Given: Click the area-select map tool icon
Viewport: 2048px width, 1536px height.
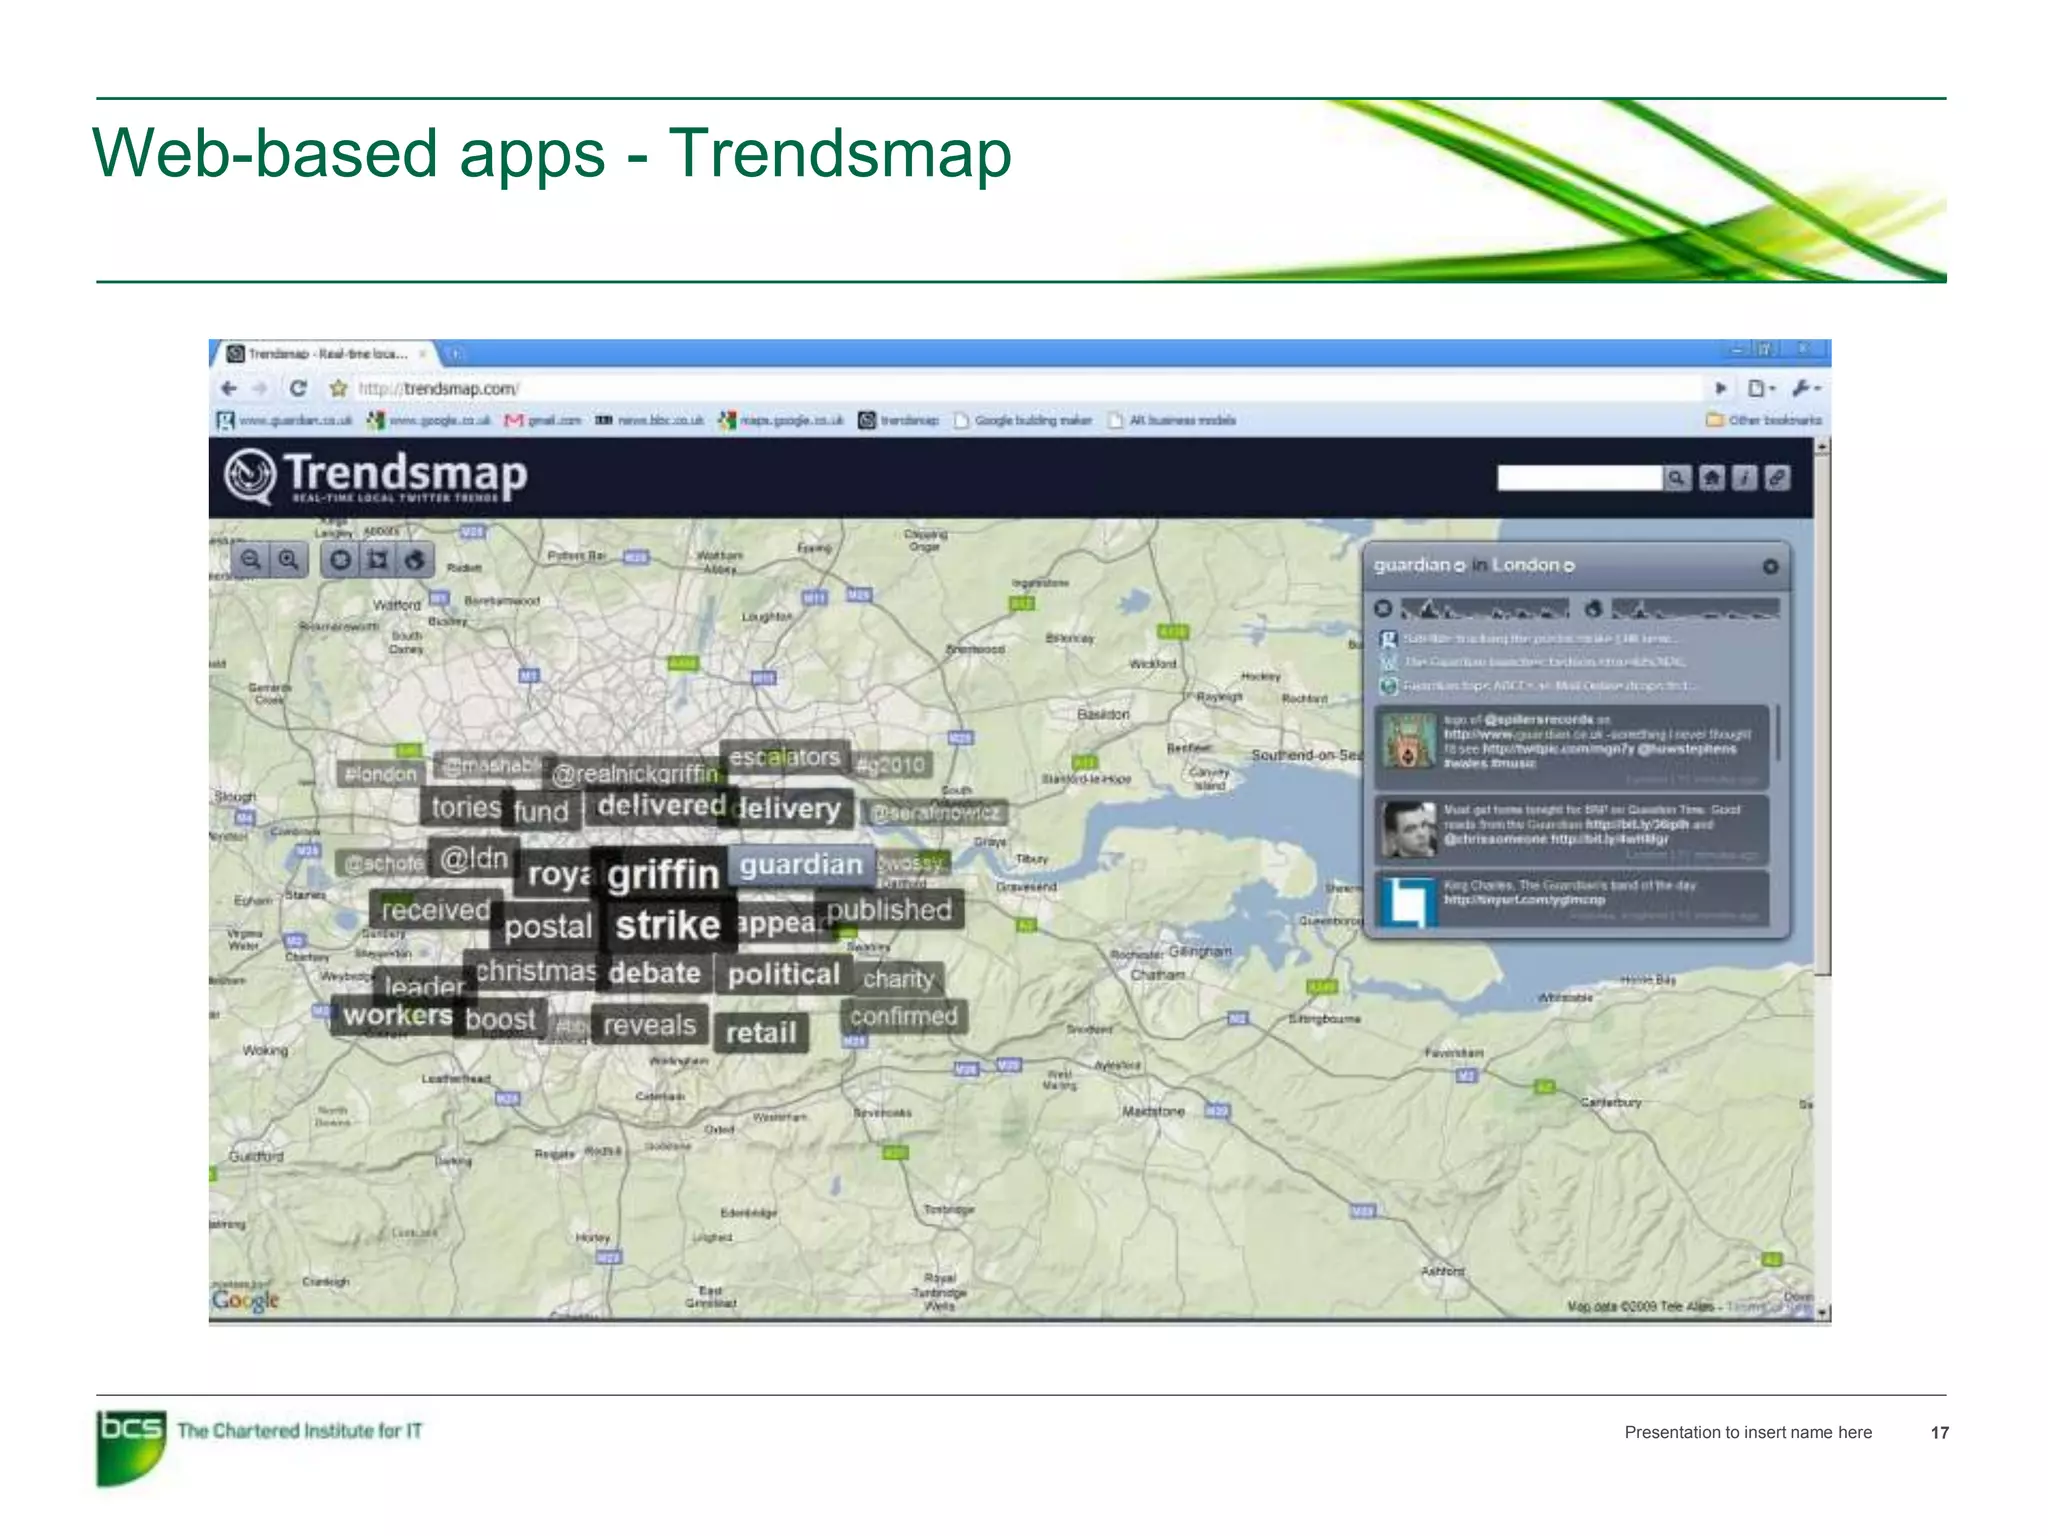Looking at the screenshot, I should click(377, 560).
